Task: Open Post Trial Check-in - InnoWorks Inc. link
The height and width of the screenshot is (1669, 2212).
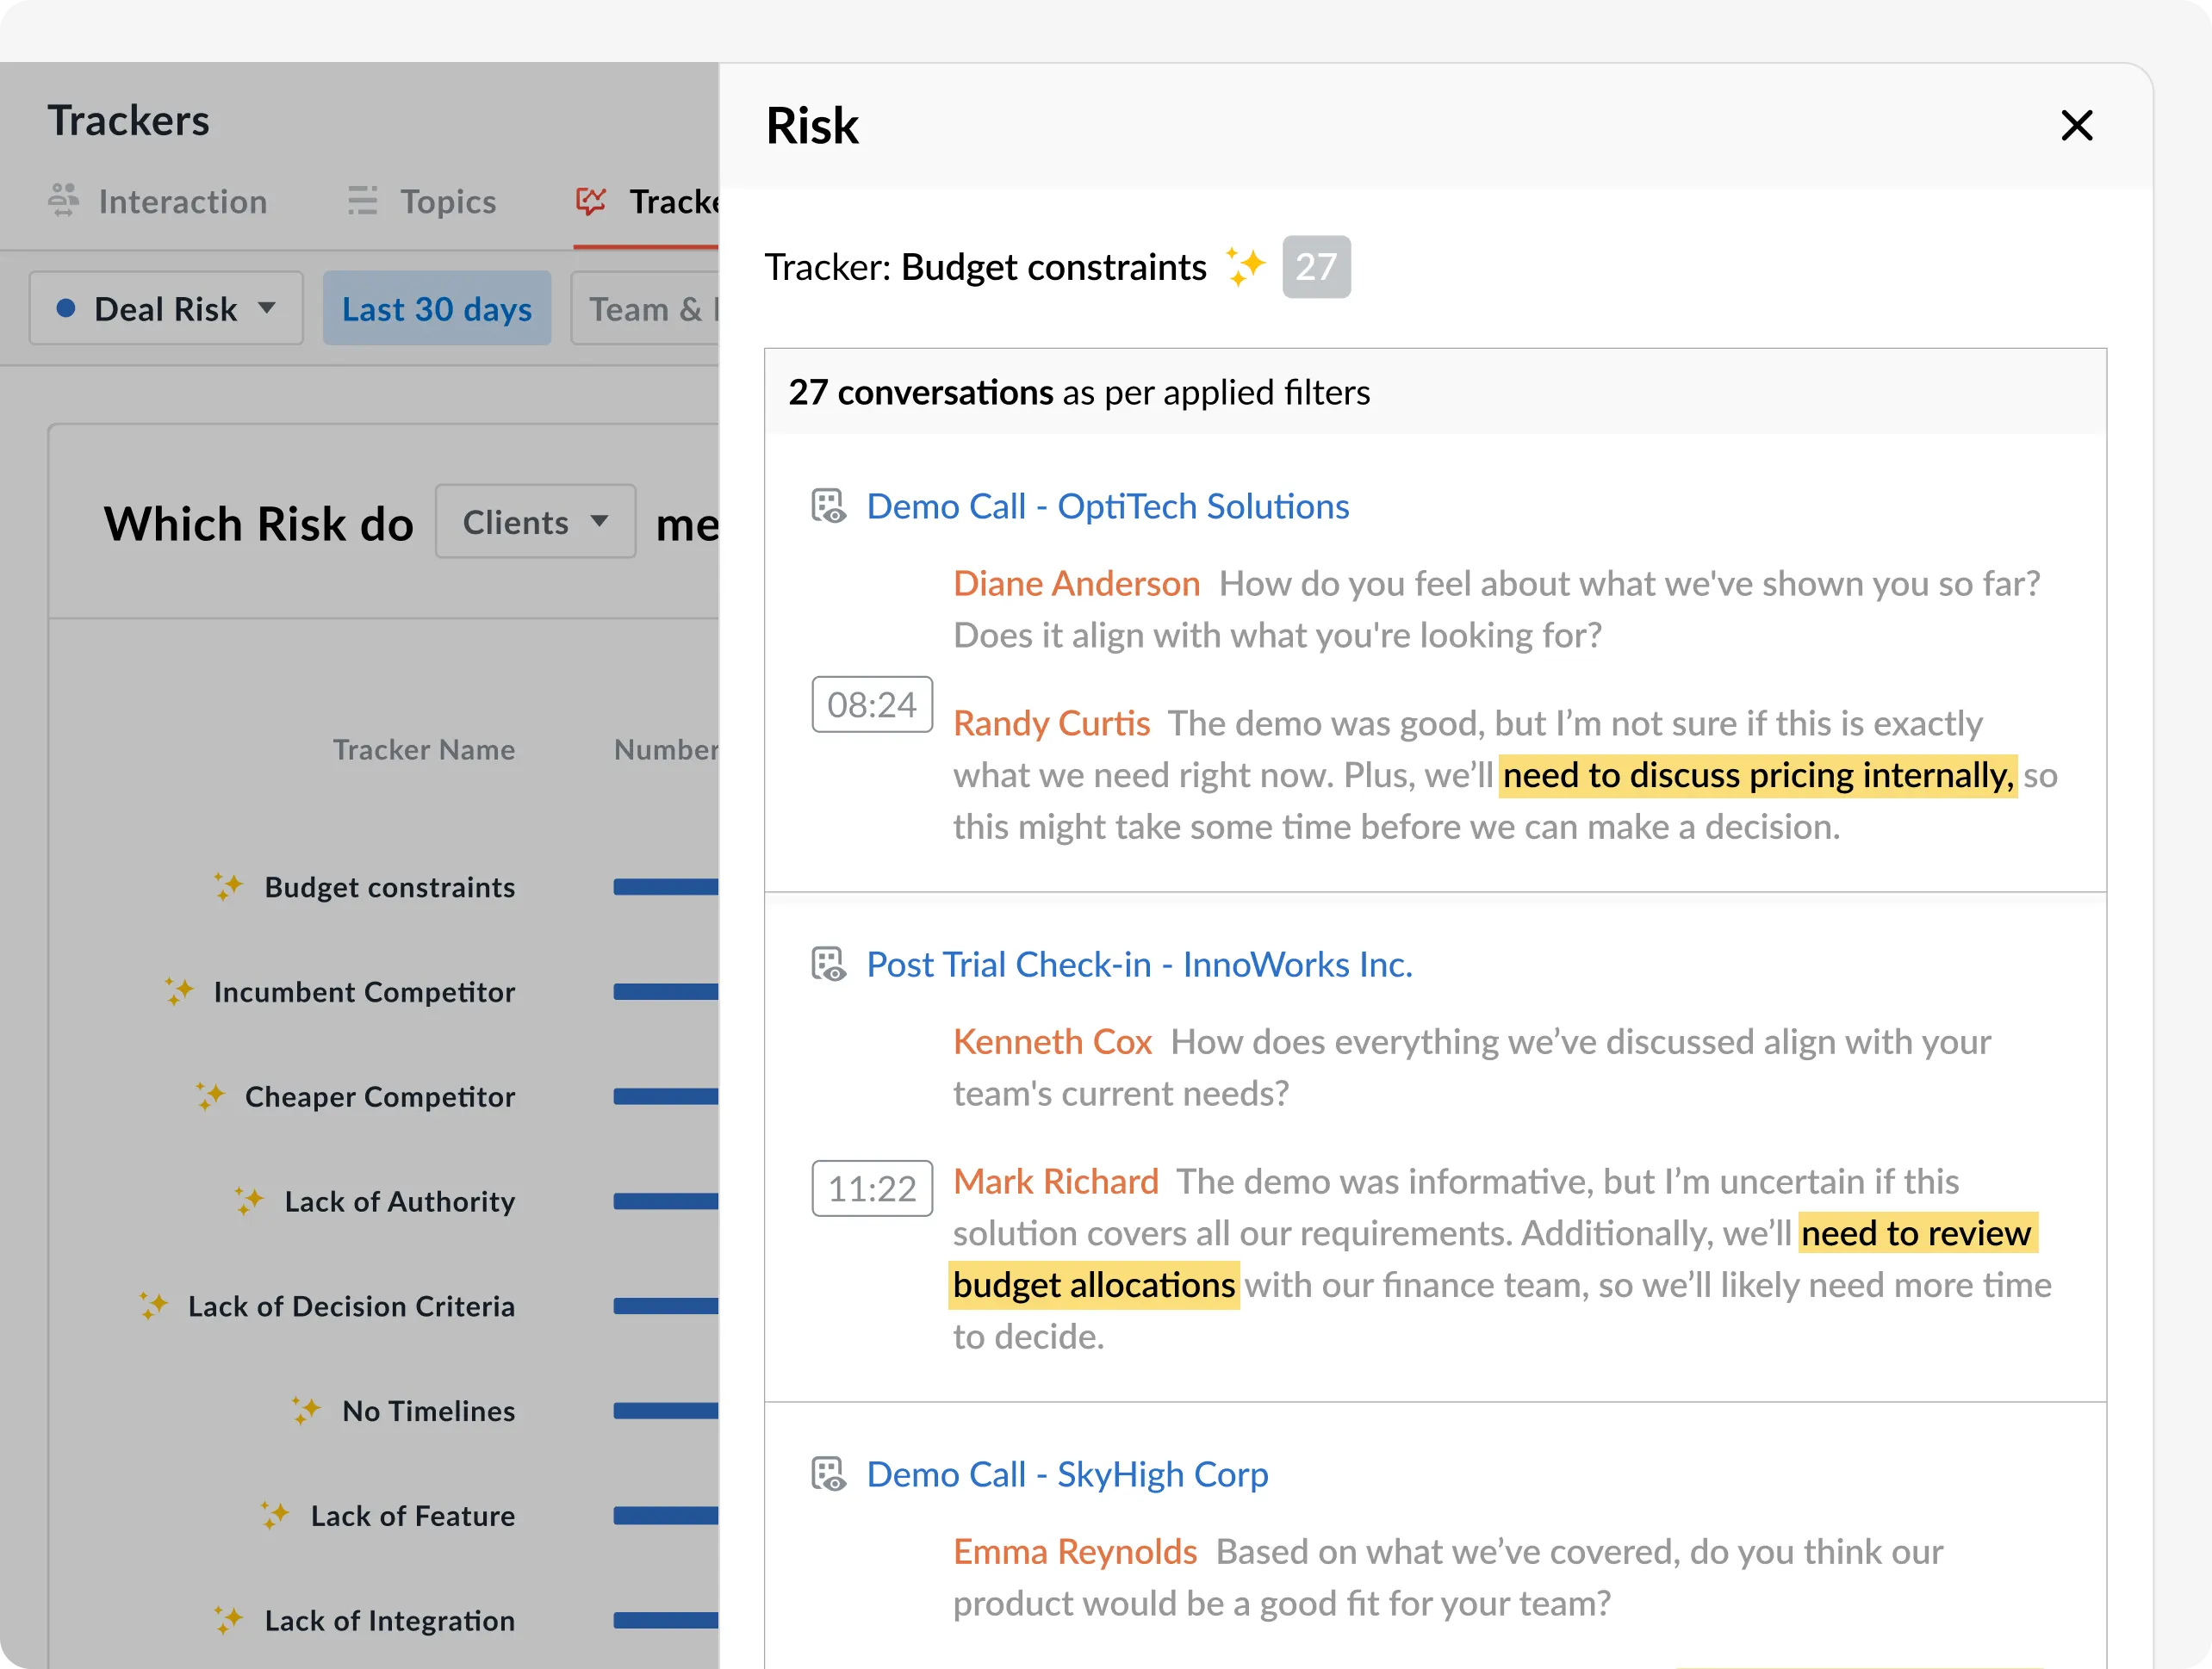Action: [x=1138, y=965]
